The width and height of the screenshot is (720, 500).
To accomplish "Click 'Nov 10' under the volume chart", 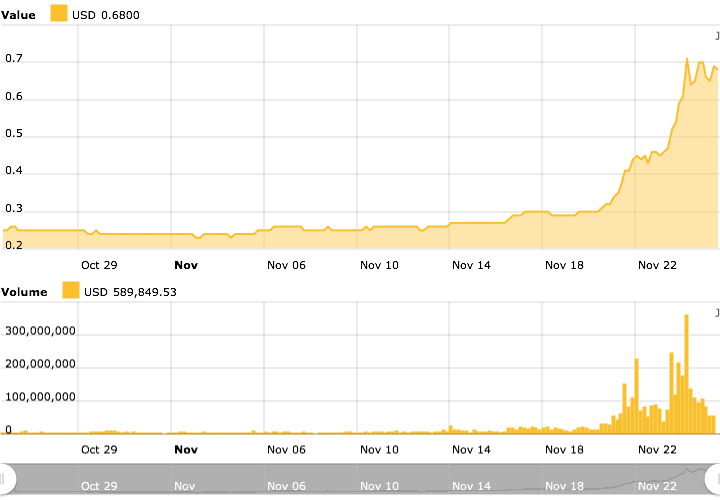I will (x=379, y=450).
